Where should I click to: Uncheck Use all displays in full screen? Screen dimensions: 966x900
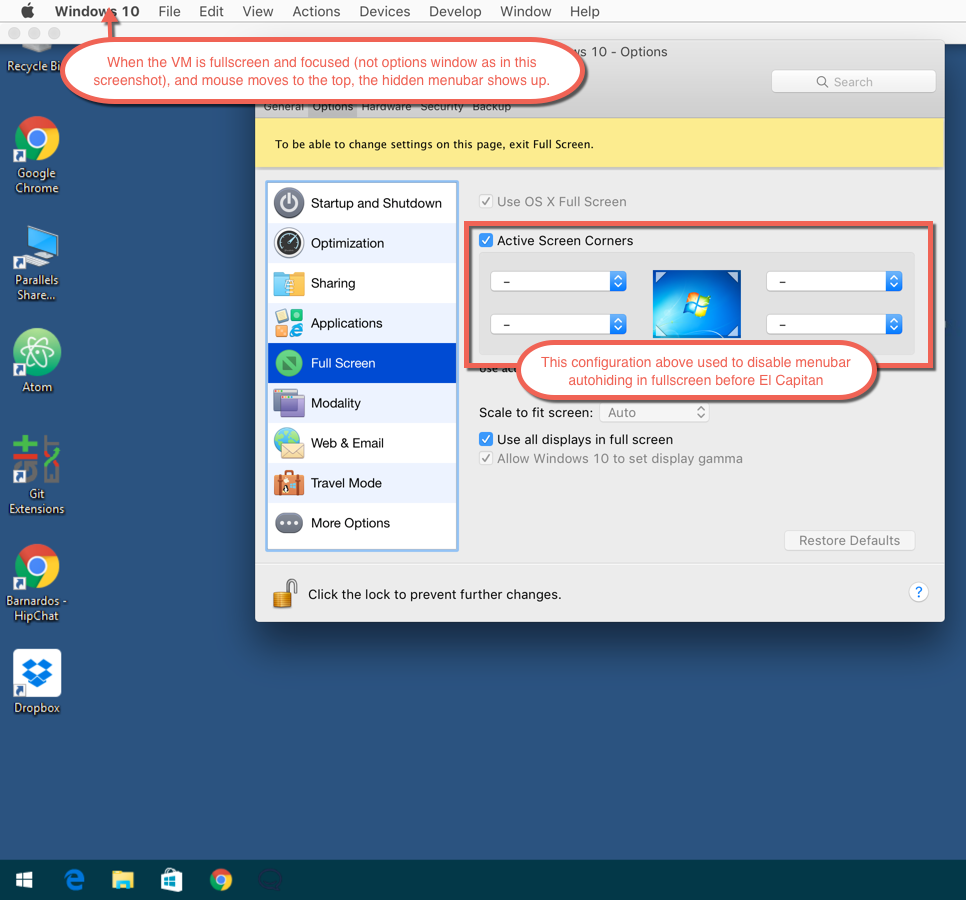click(x=486, y=439)
